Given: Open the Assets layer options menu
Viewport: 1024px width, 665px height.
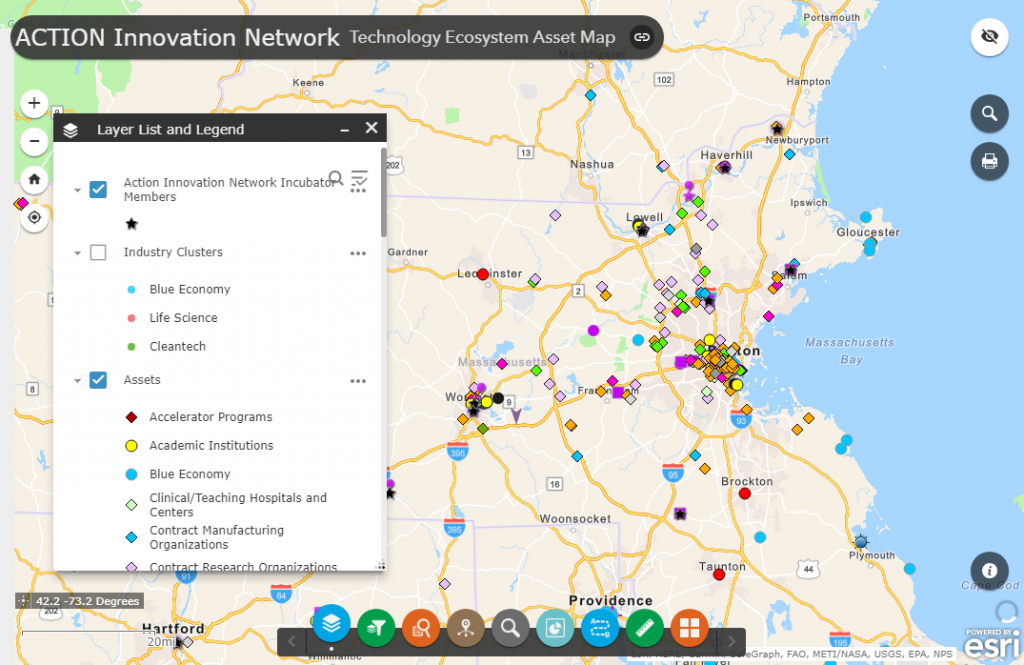Looking at the screenshot, I should point(357,380).
